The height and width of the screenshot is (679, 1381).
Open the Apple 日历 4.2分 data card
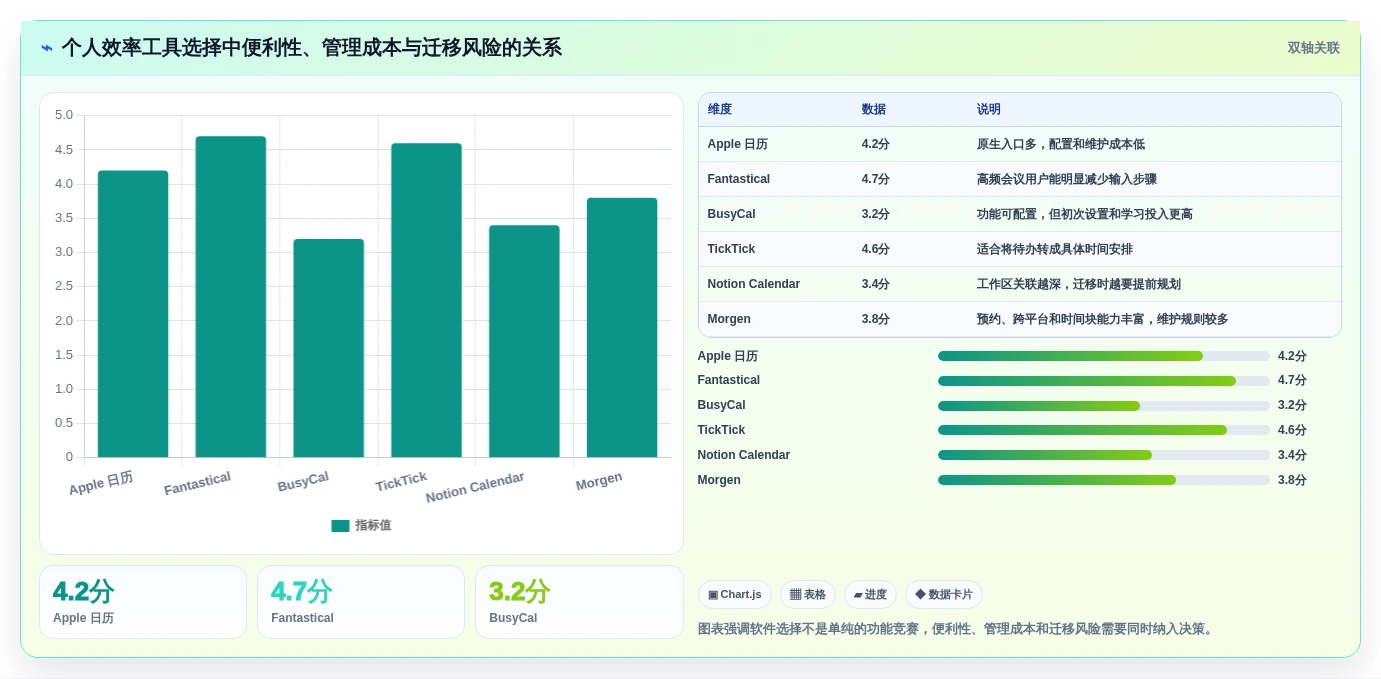pos(143,602)
